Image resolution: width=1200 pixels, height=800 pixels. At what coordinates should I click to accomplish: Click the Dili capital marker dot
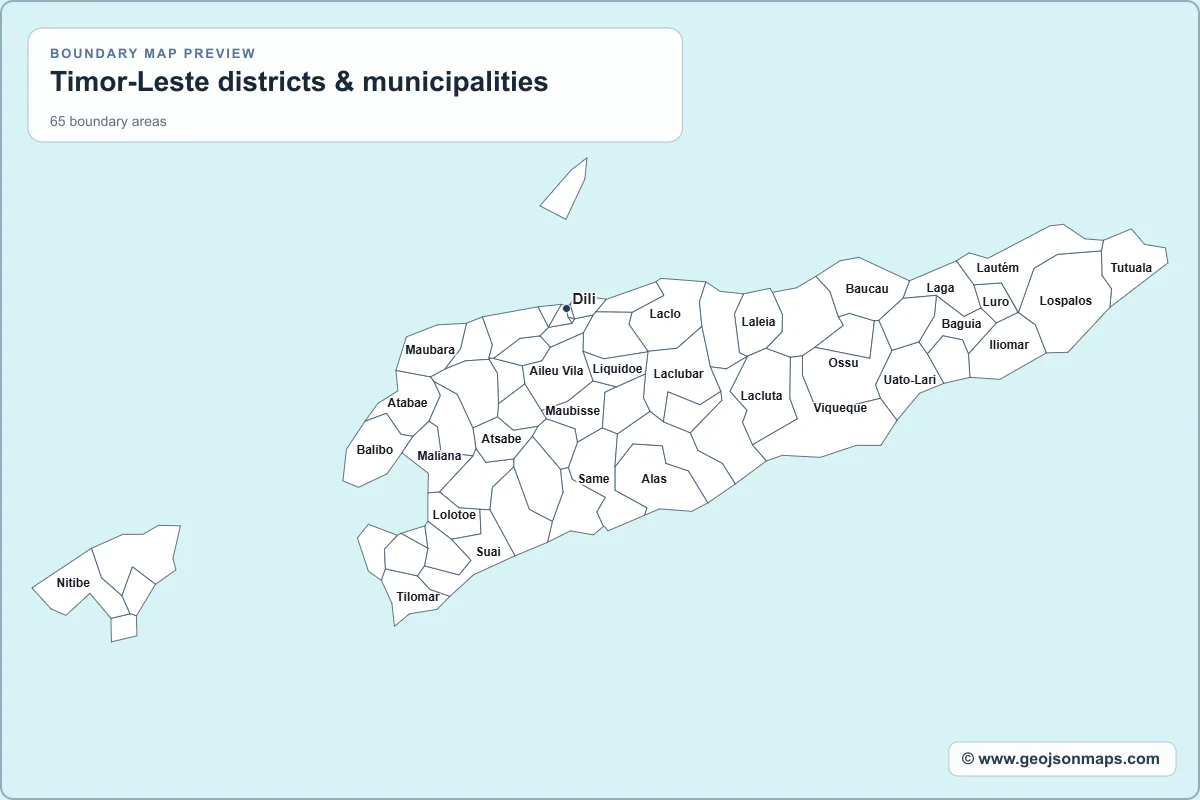566,308
